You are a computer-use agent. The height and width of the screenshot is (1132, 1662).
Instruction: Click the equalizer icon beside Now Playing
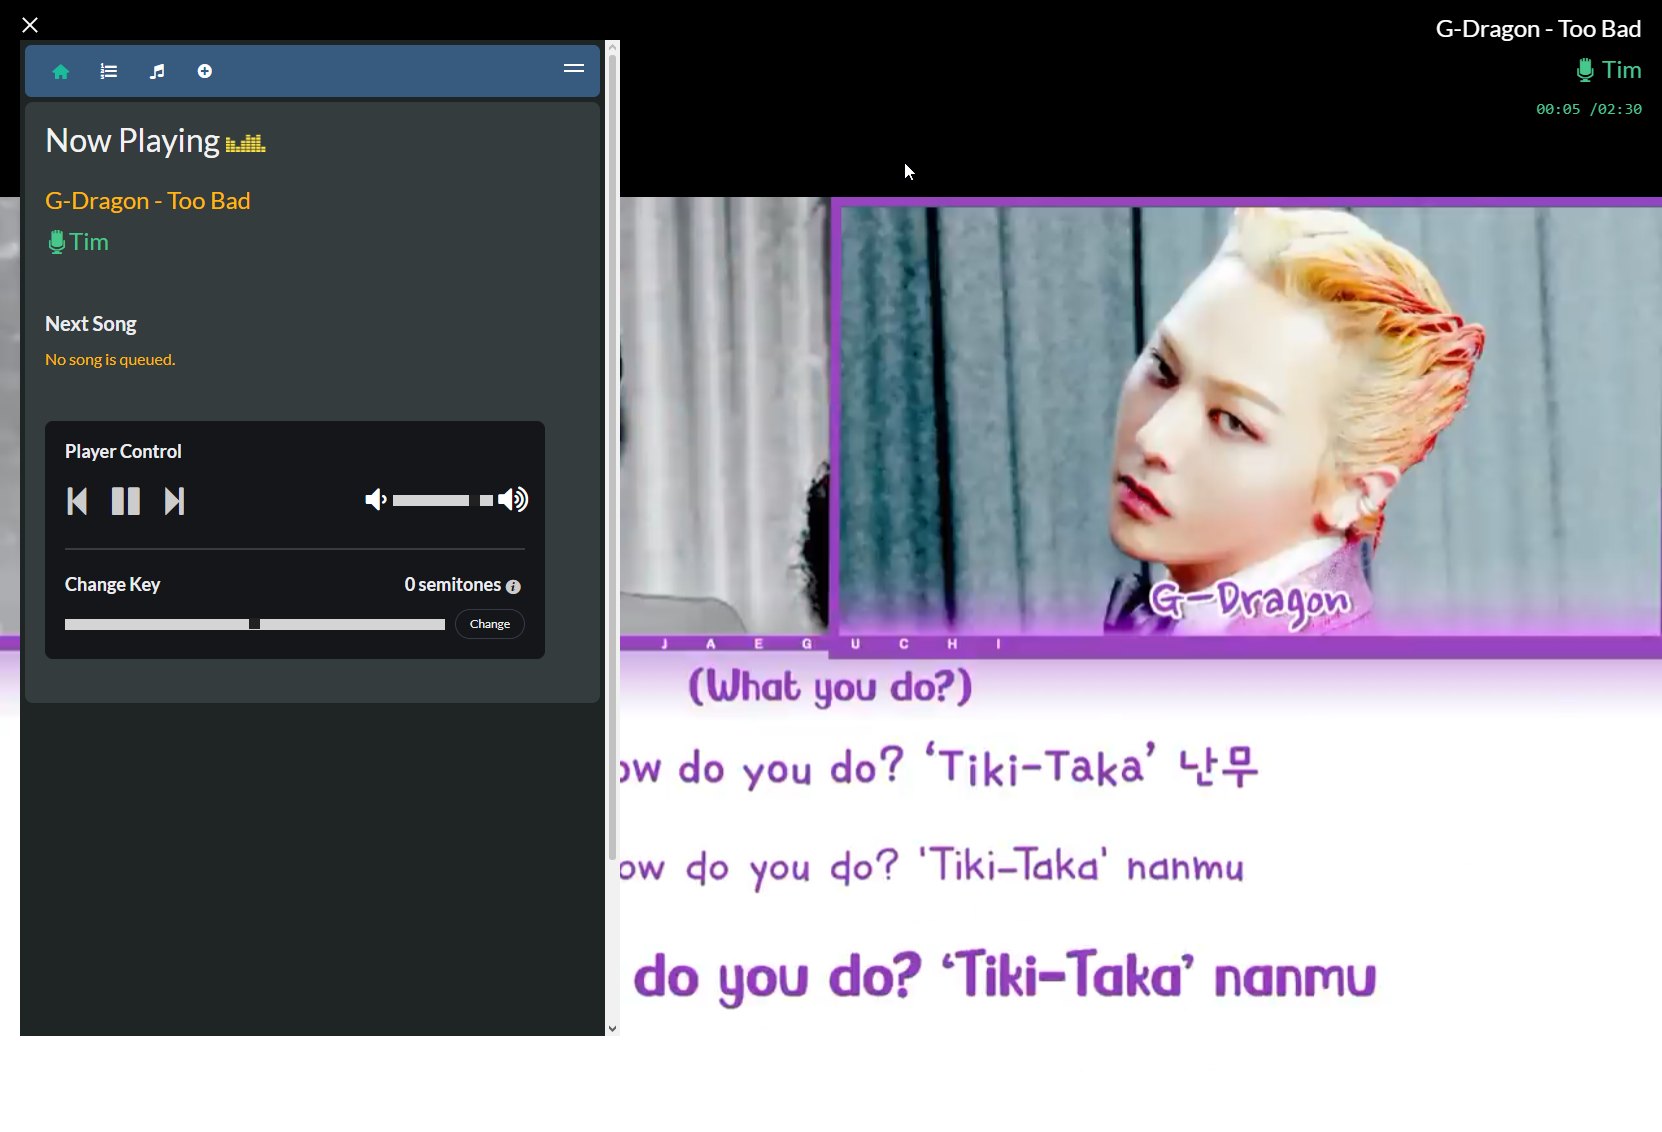click(x=246, y=144)
